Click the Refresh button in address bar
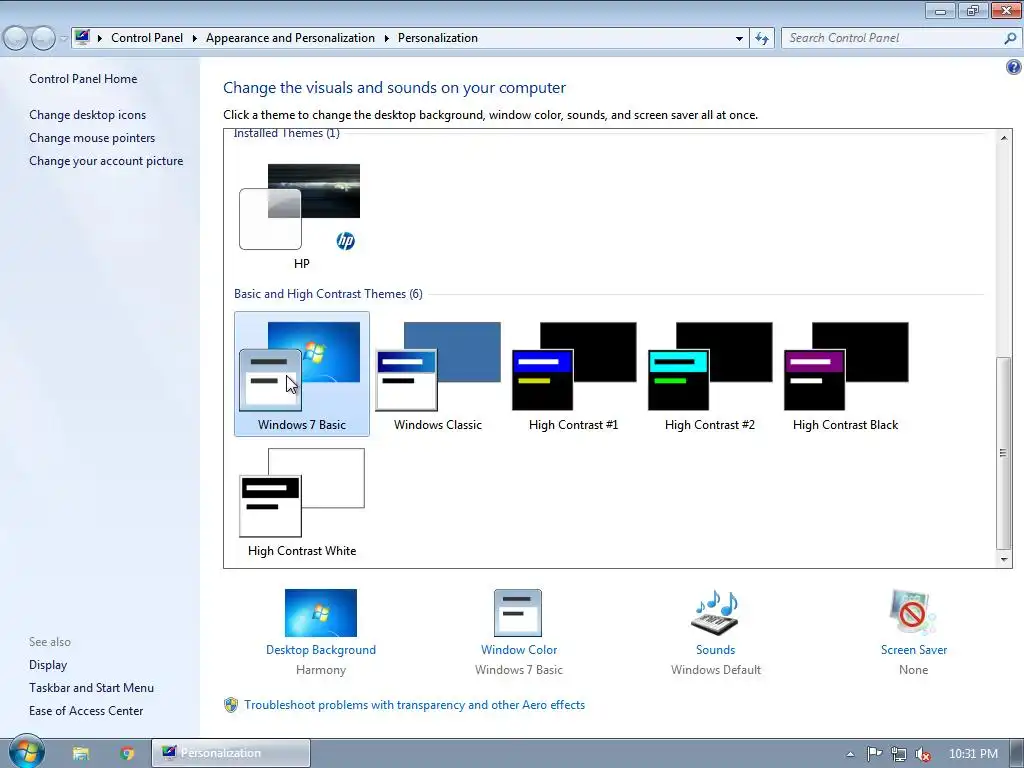 pos(761,39)
